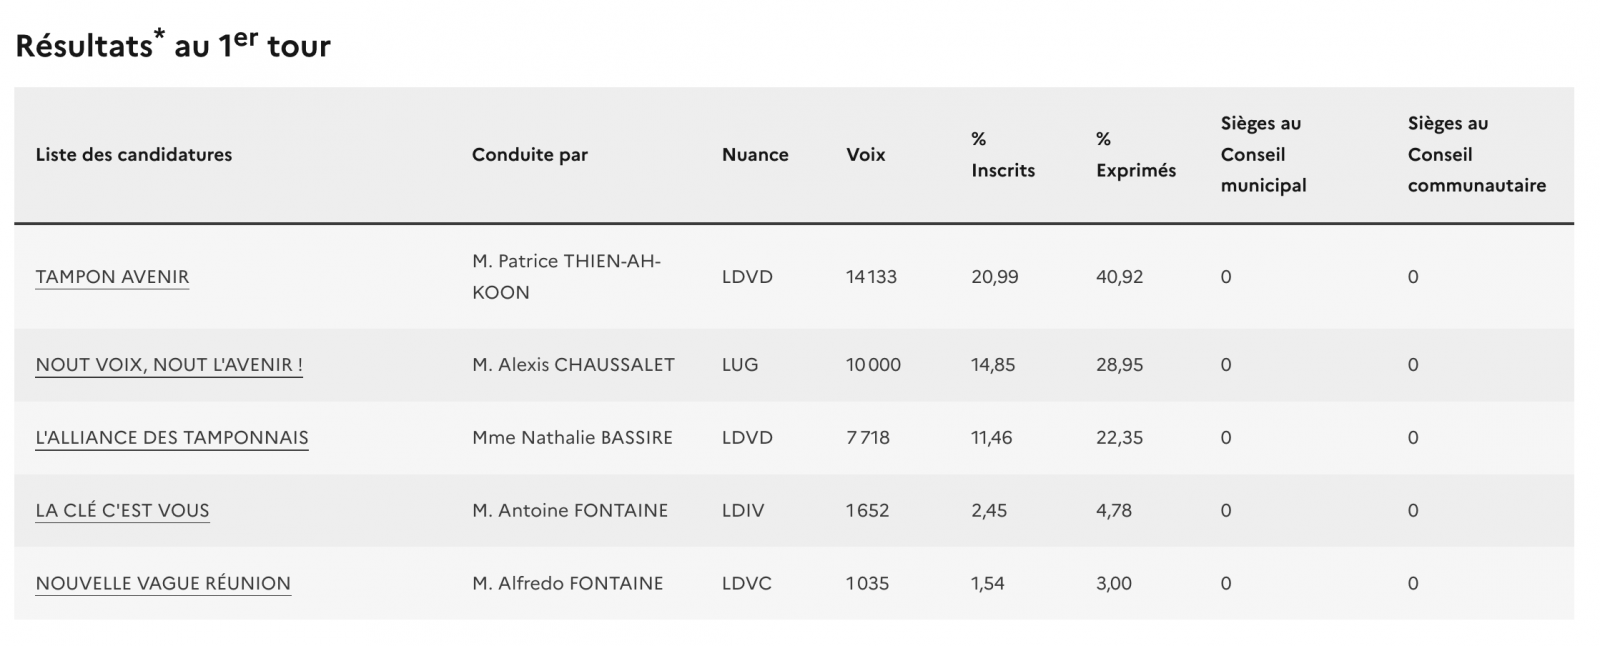Select the Nuance column header

755,155
